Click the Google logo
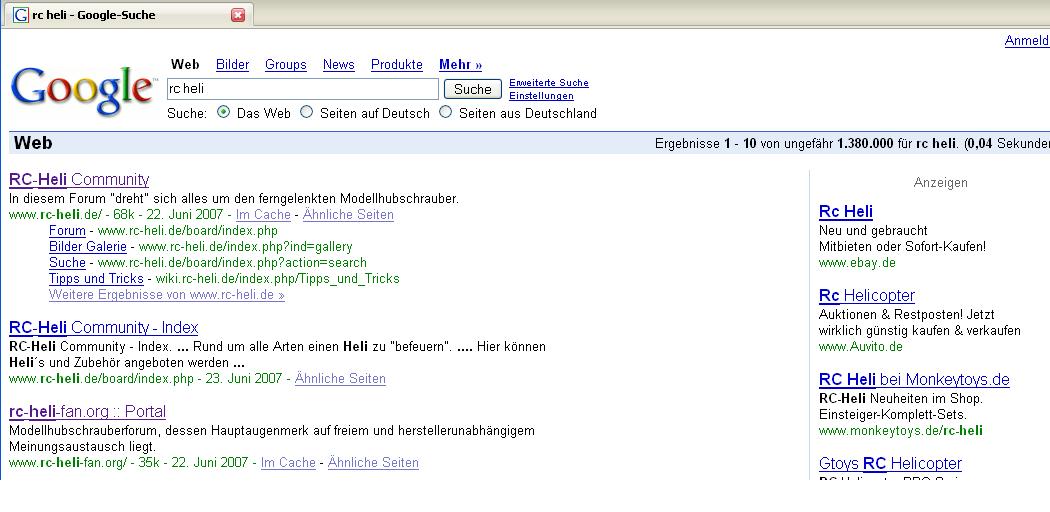Viewport: 1050px width, 512px height. coord(82,90)
